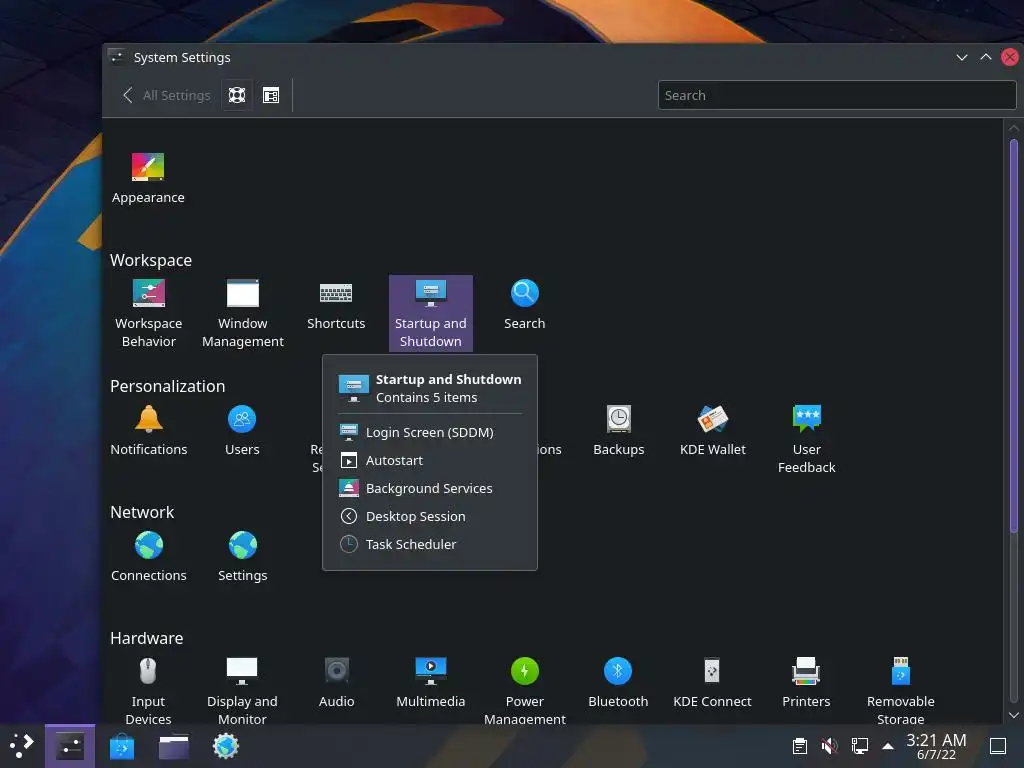1024x768 pixels.
Task: Open network Connections settings
Action: point(149,556)
